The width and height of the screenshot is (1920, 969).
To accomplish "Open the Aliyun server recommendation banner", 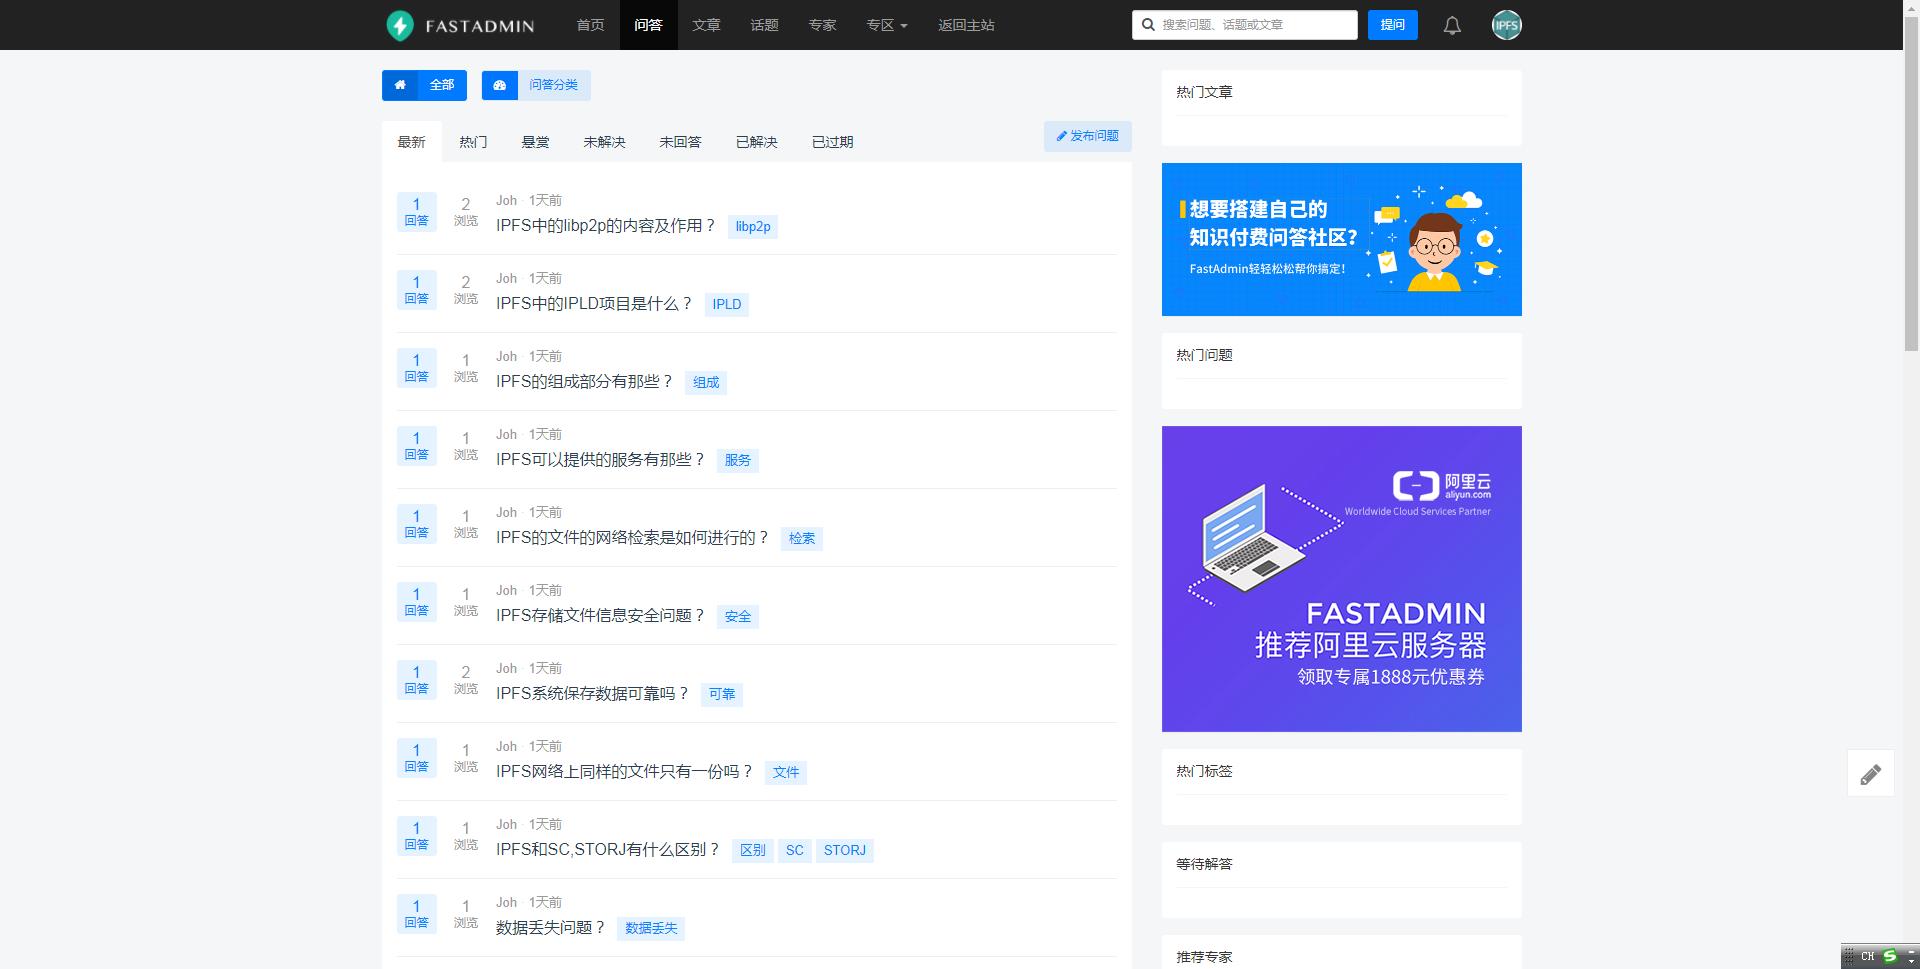I will click(x=1341, y=579).
